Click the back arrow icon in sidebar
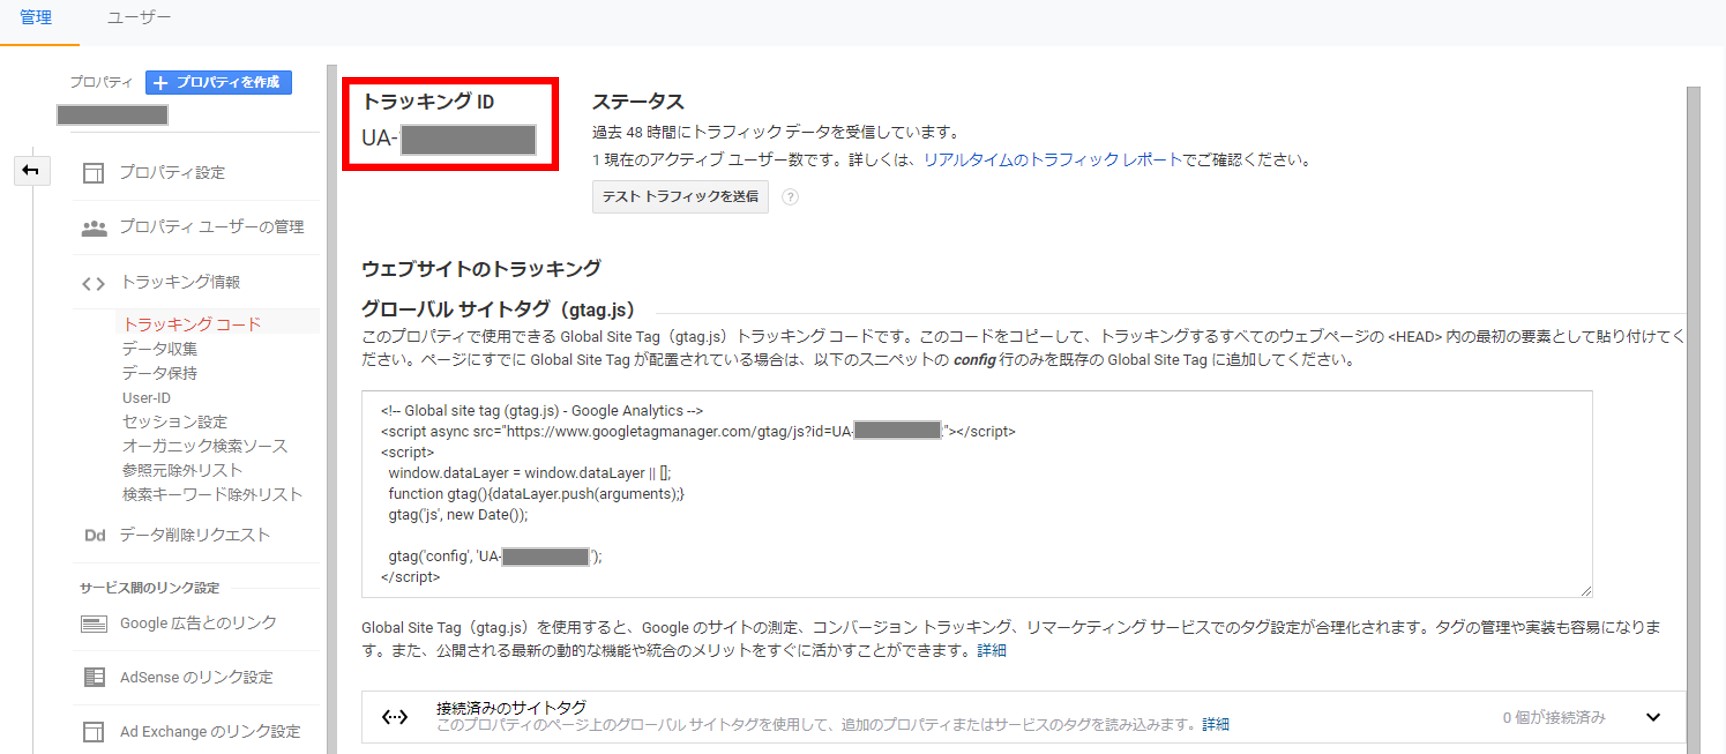Viewport: 1726px width, 754px height. click(30, 171)
